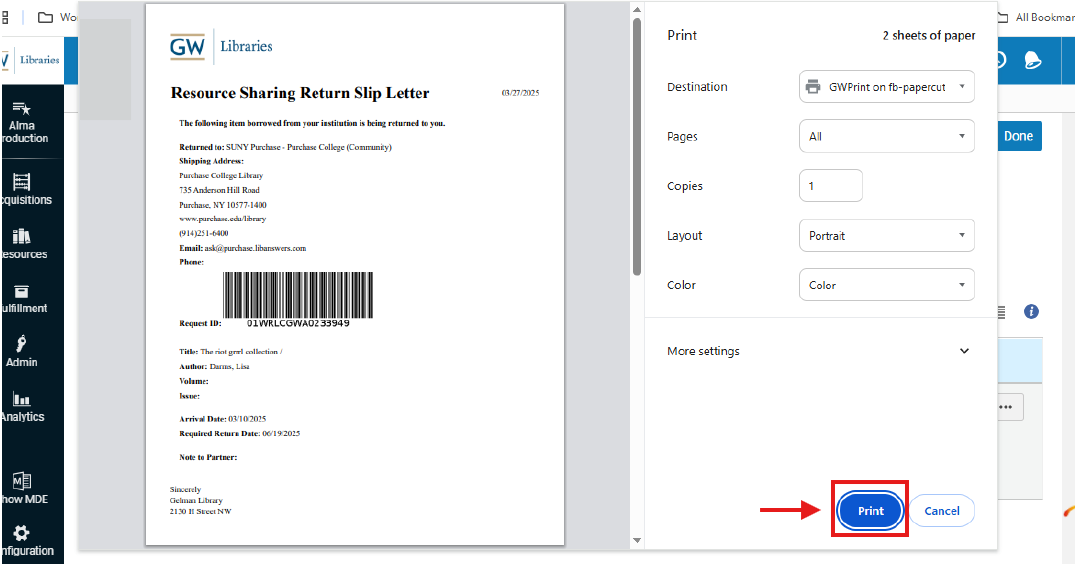
Task: Open the Pages dropdown
Action: 886,136
